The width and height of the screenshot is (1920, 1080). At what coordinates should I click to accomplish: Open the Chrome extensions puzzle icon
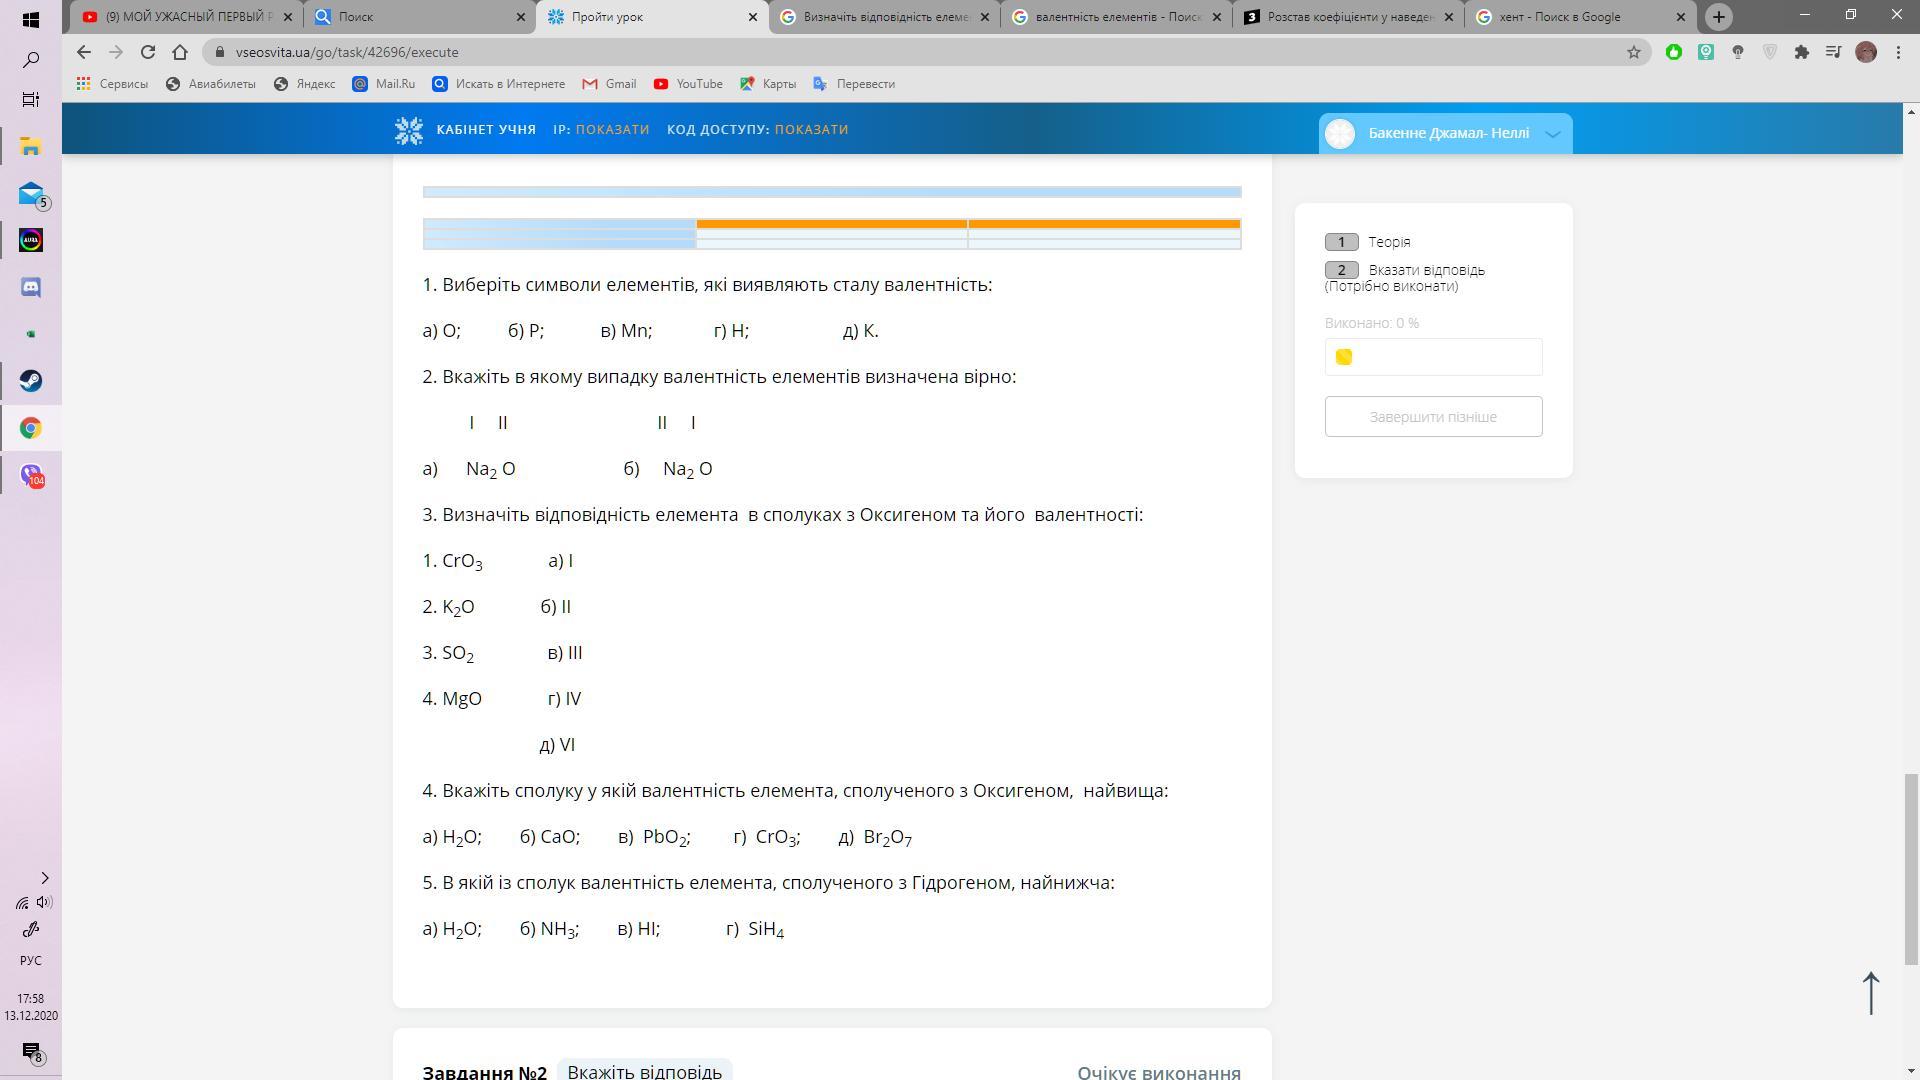1801,52
